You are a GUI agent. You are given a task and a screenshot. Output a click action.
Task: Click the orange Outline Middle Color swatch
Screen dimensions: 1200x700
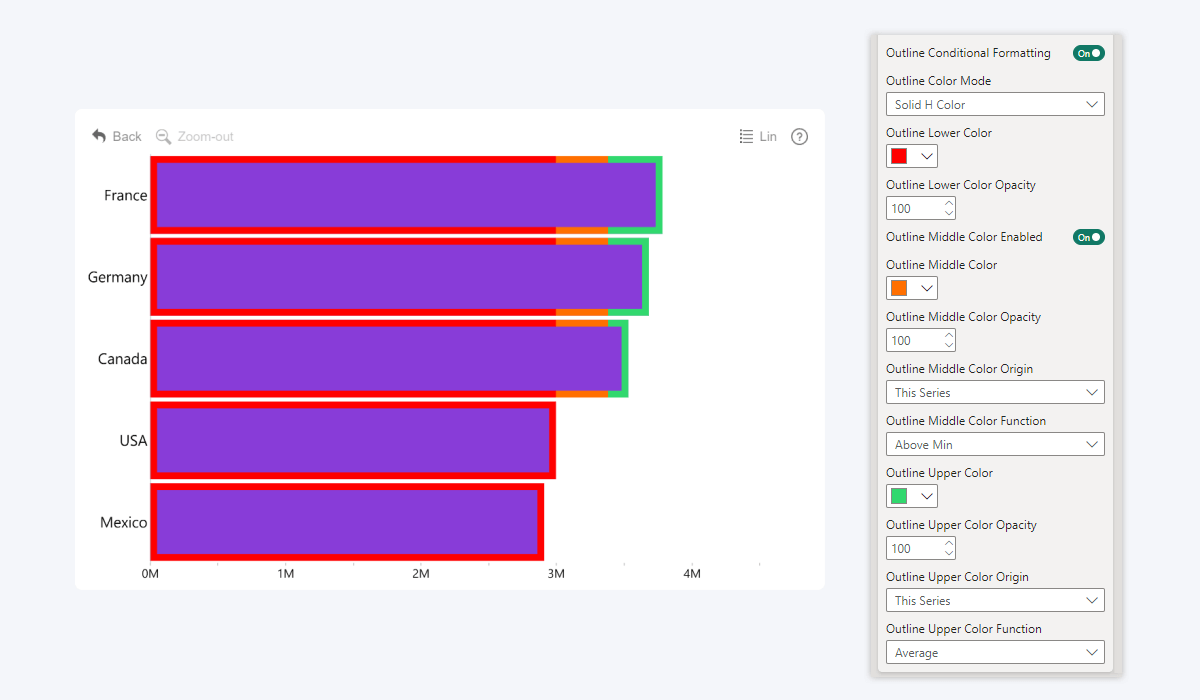899,288
